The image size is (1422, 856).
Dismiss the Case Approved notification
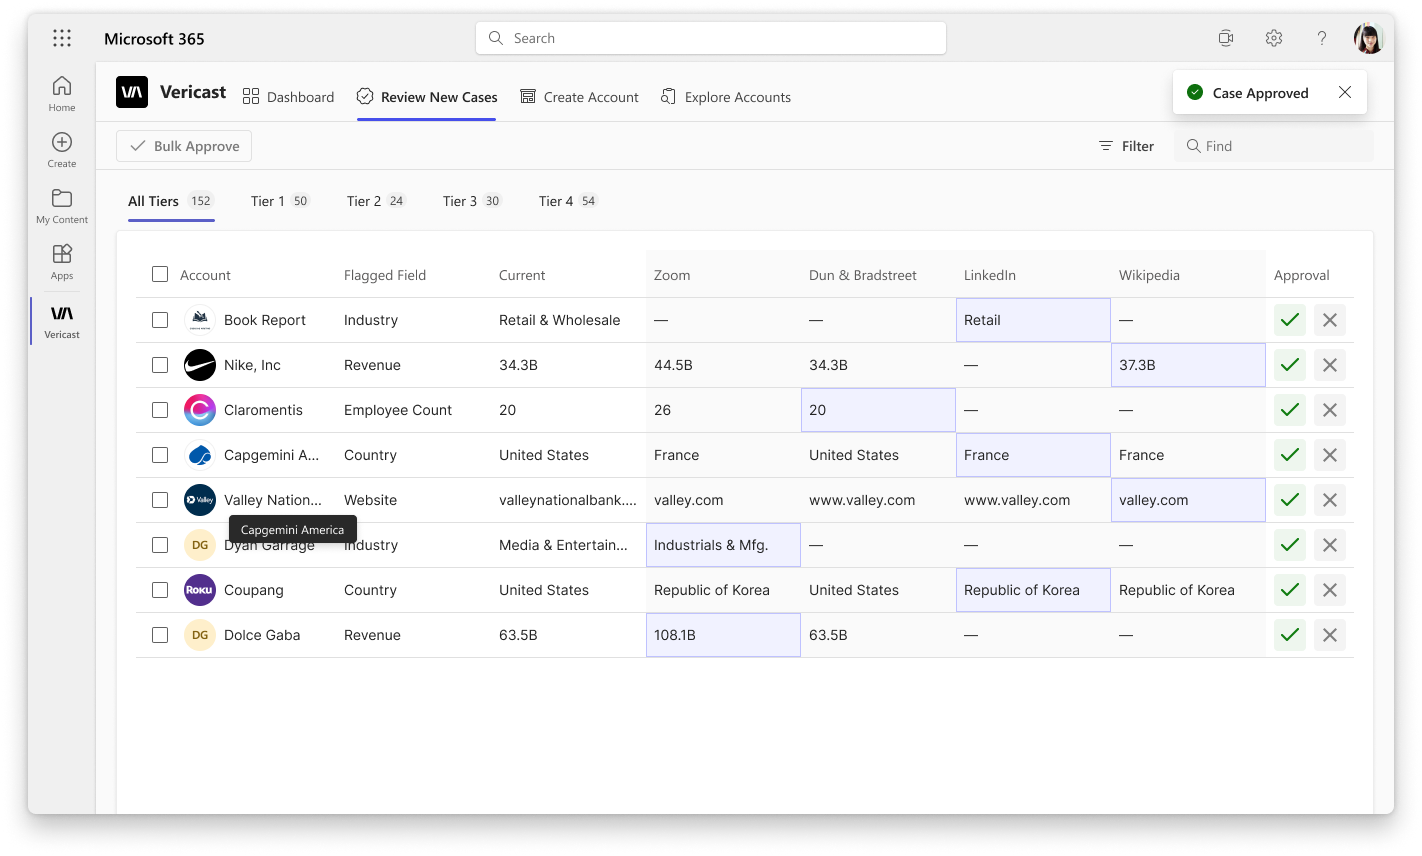click(1345, 92)
